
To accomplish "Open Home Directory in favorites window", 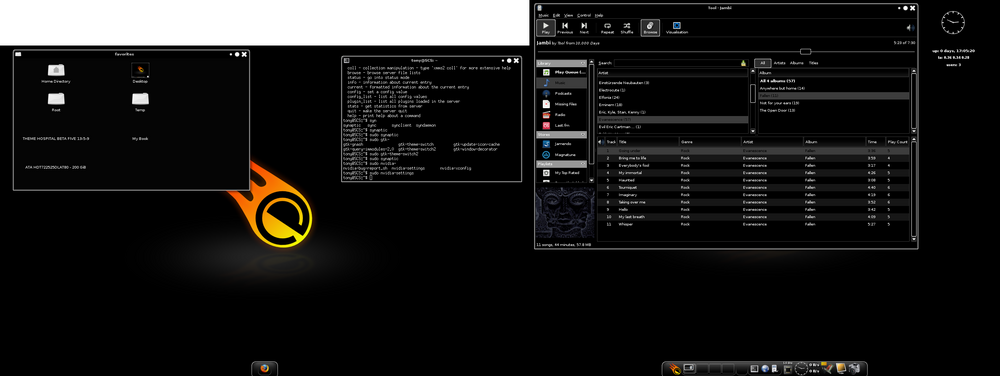I will [56, 73].
